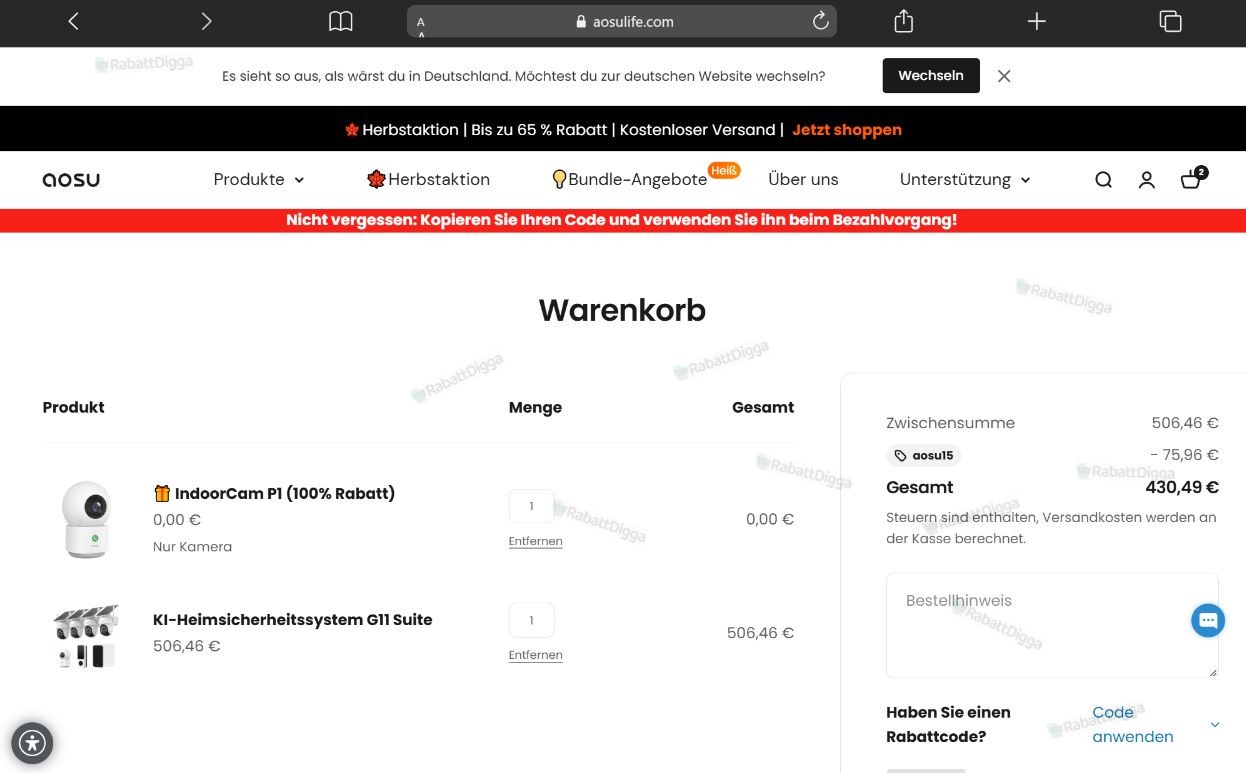Screen dimensions: 1246x773
Task: Go back with Safari's back arrow
Action: [x=73, y=21]
